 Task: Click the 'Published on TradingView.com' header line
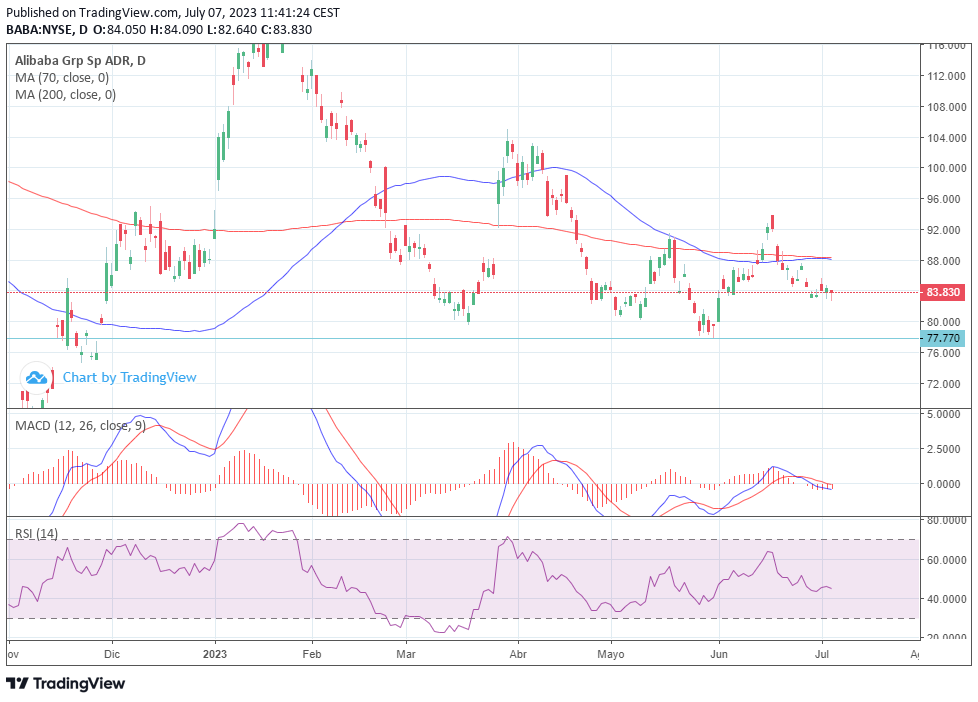(x=173, y=12)
